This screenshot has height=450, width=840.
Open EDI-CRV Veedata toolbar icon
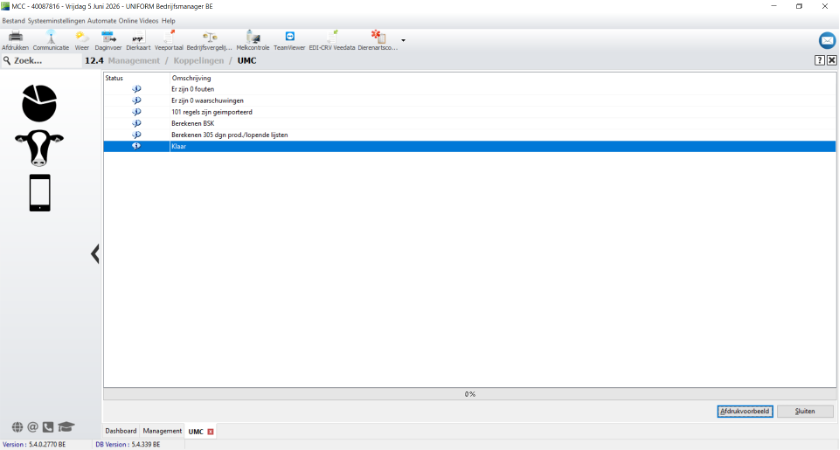[332, 37]
